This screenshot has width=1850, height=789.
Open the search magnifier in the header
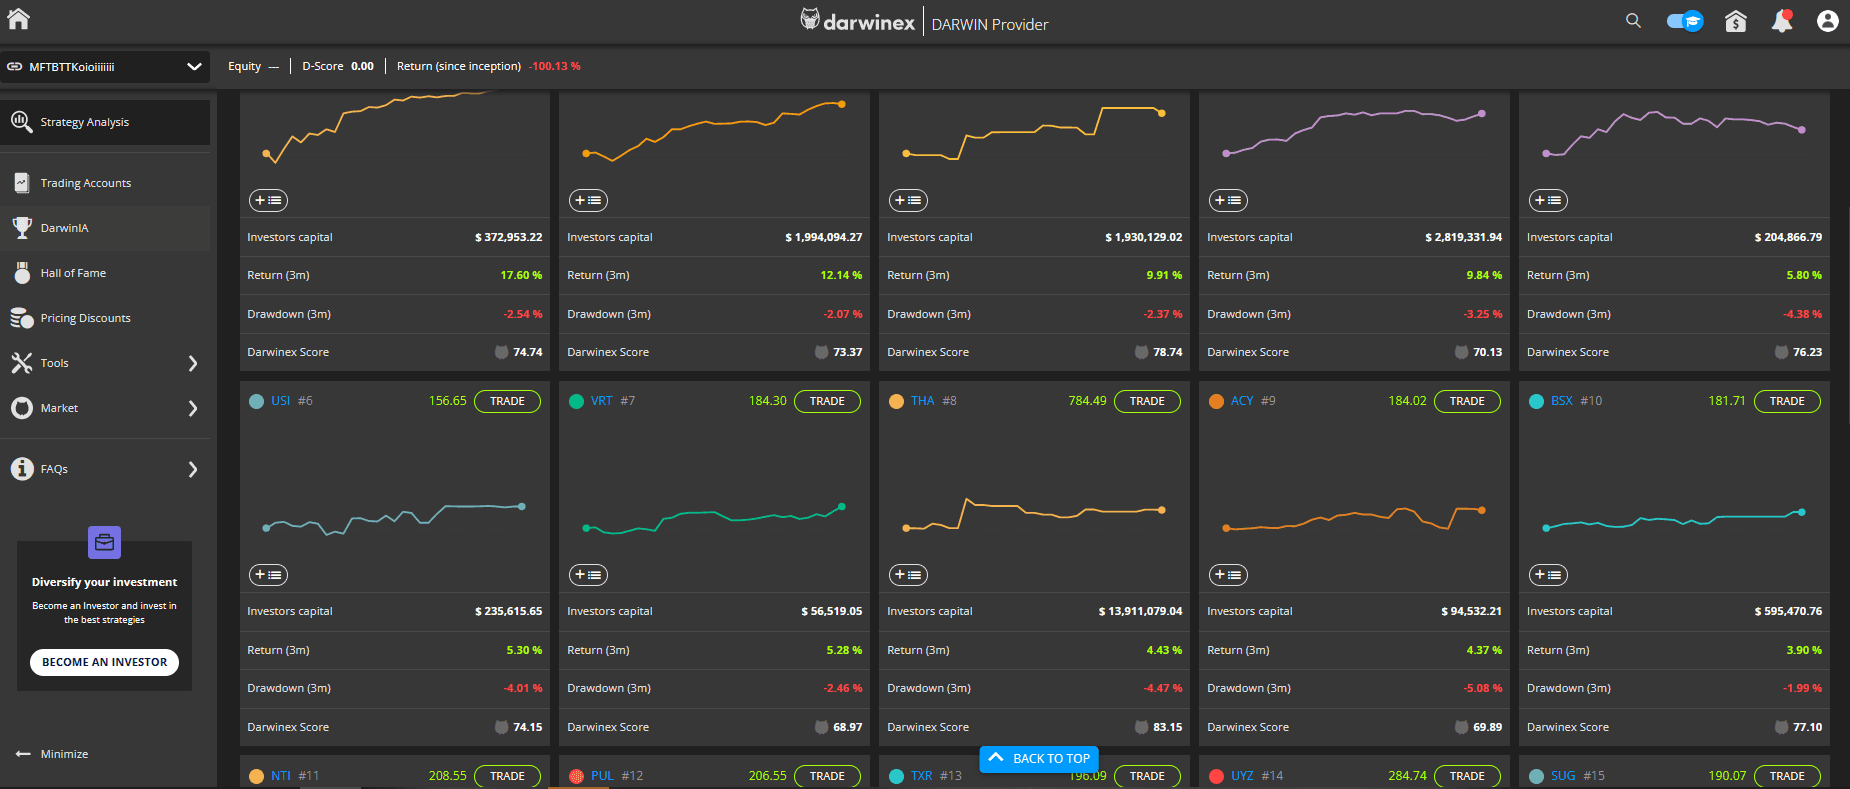1633,21
